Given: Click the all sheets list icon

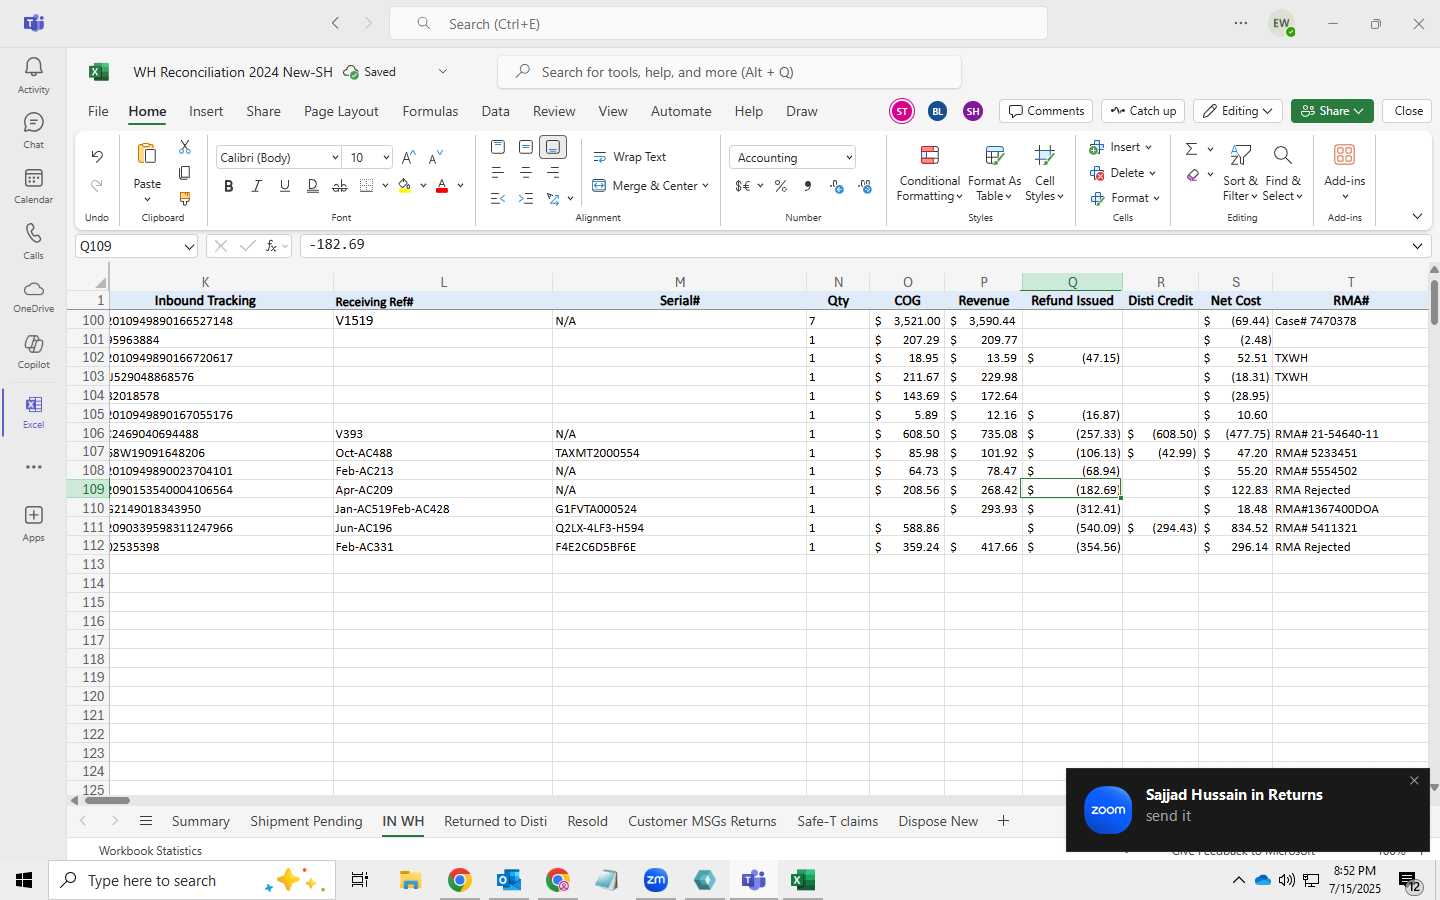Looking at the screenshot, I should 146,821.
